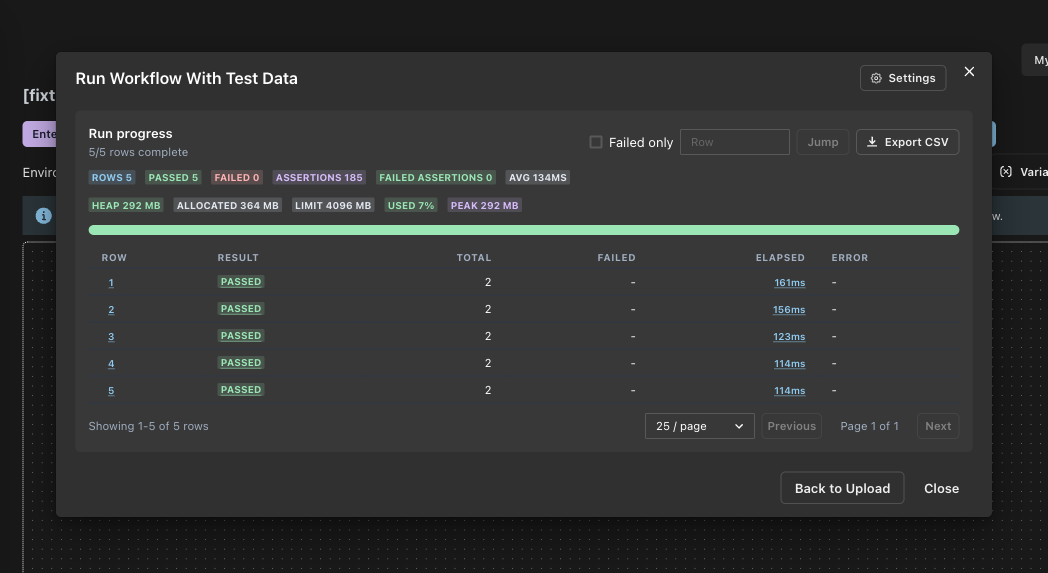Open row 2 link
The width and height of the screenshot is (1048, 573).
[x=111, y=310]
